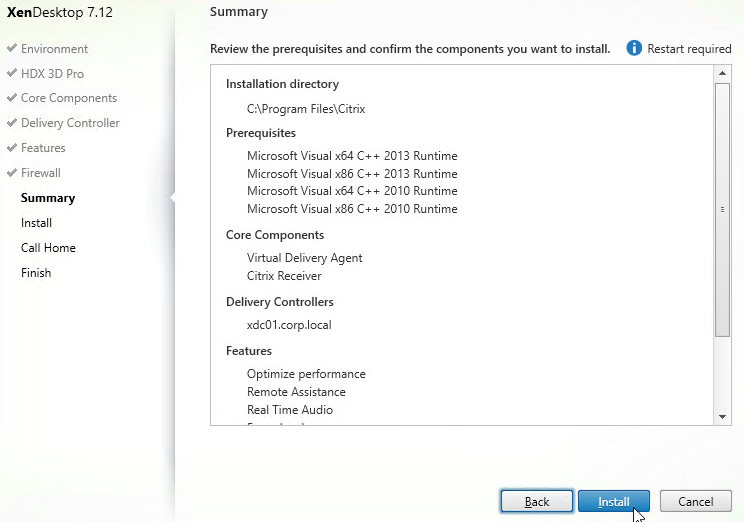Click the Virtual Delivery Agent entry
This screenshot has width=744, height=522.
[x=305, y=258]
